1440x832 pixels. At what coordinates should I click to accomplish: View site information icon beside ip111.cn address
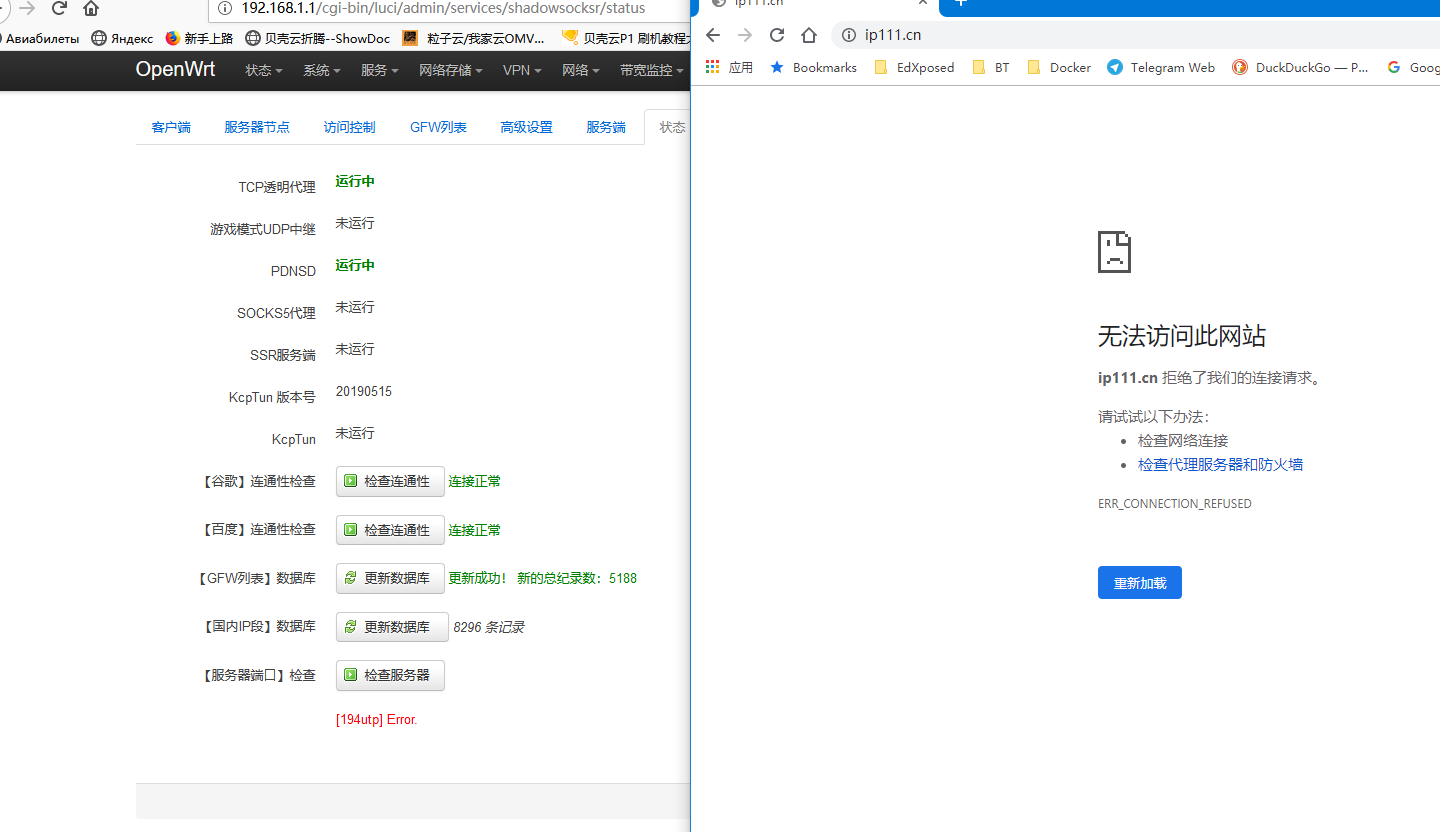pos(849,35)
